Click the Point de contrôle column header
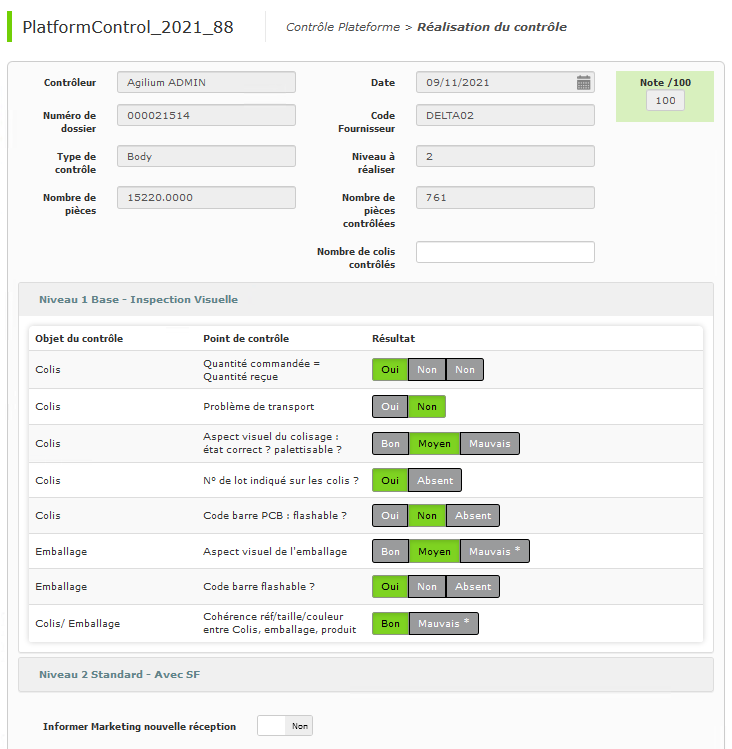This screenshot has height=749, width=732. pos(246,339)
